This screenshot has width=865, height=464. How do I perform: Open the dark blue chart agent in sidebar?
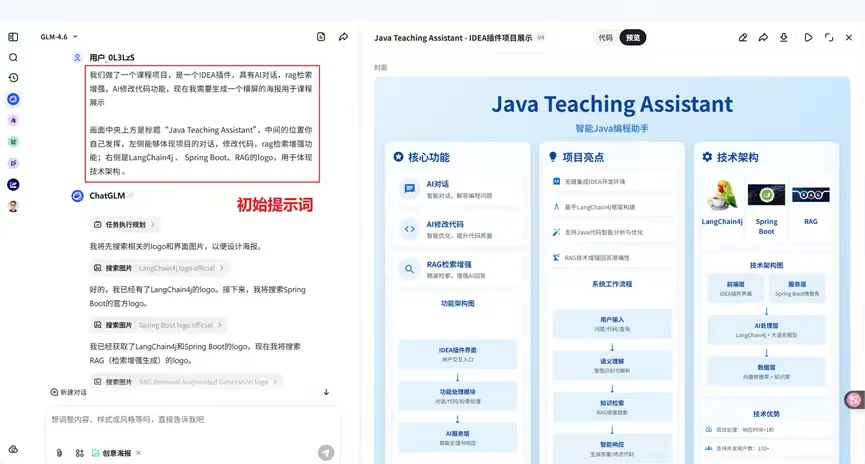tap(13, 184)
